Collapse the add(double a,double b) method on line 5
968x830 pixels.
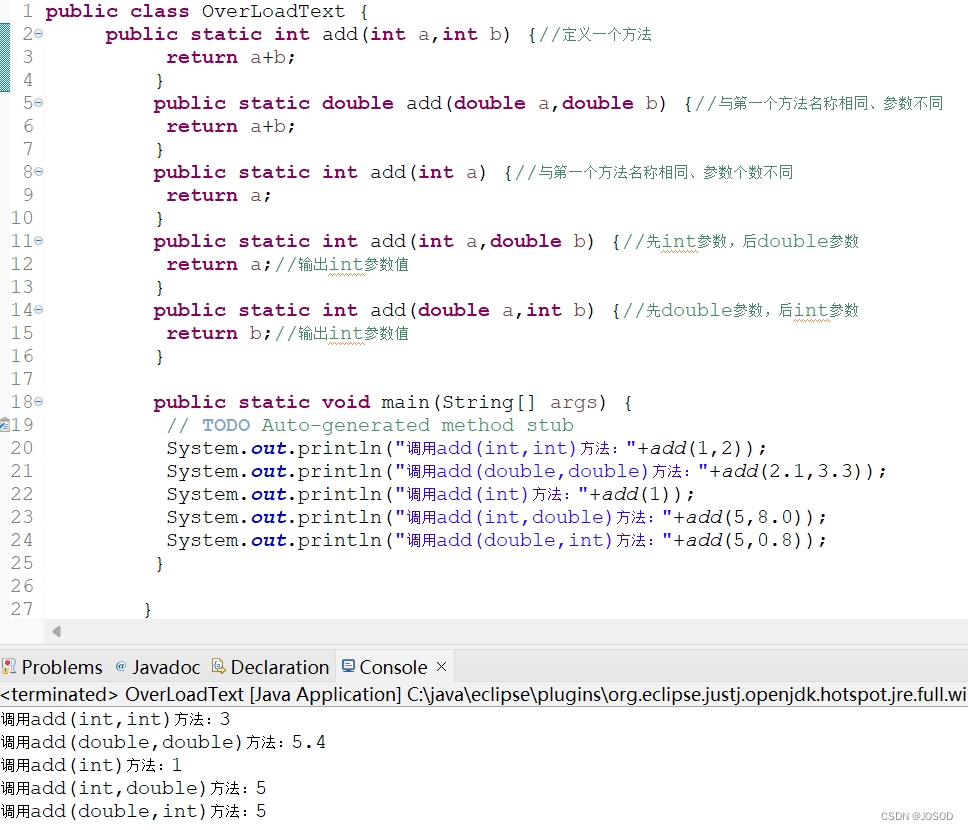(39, 103)
